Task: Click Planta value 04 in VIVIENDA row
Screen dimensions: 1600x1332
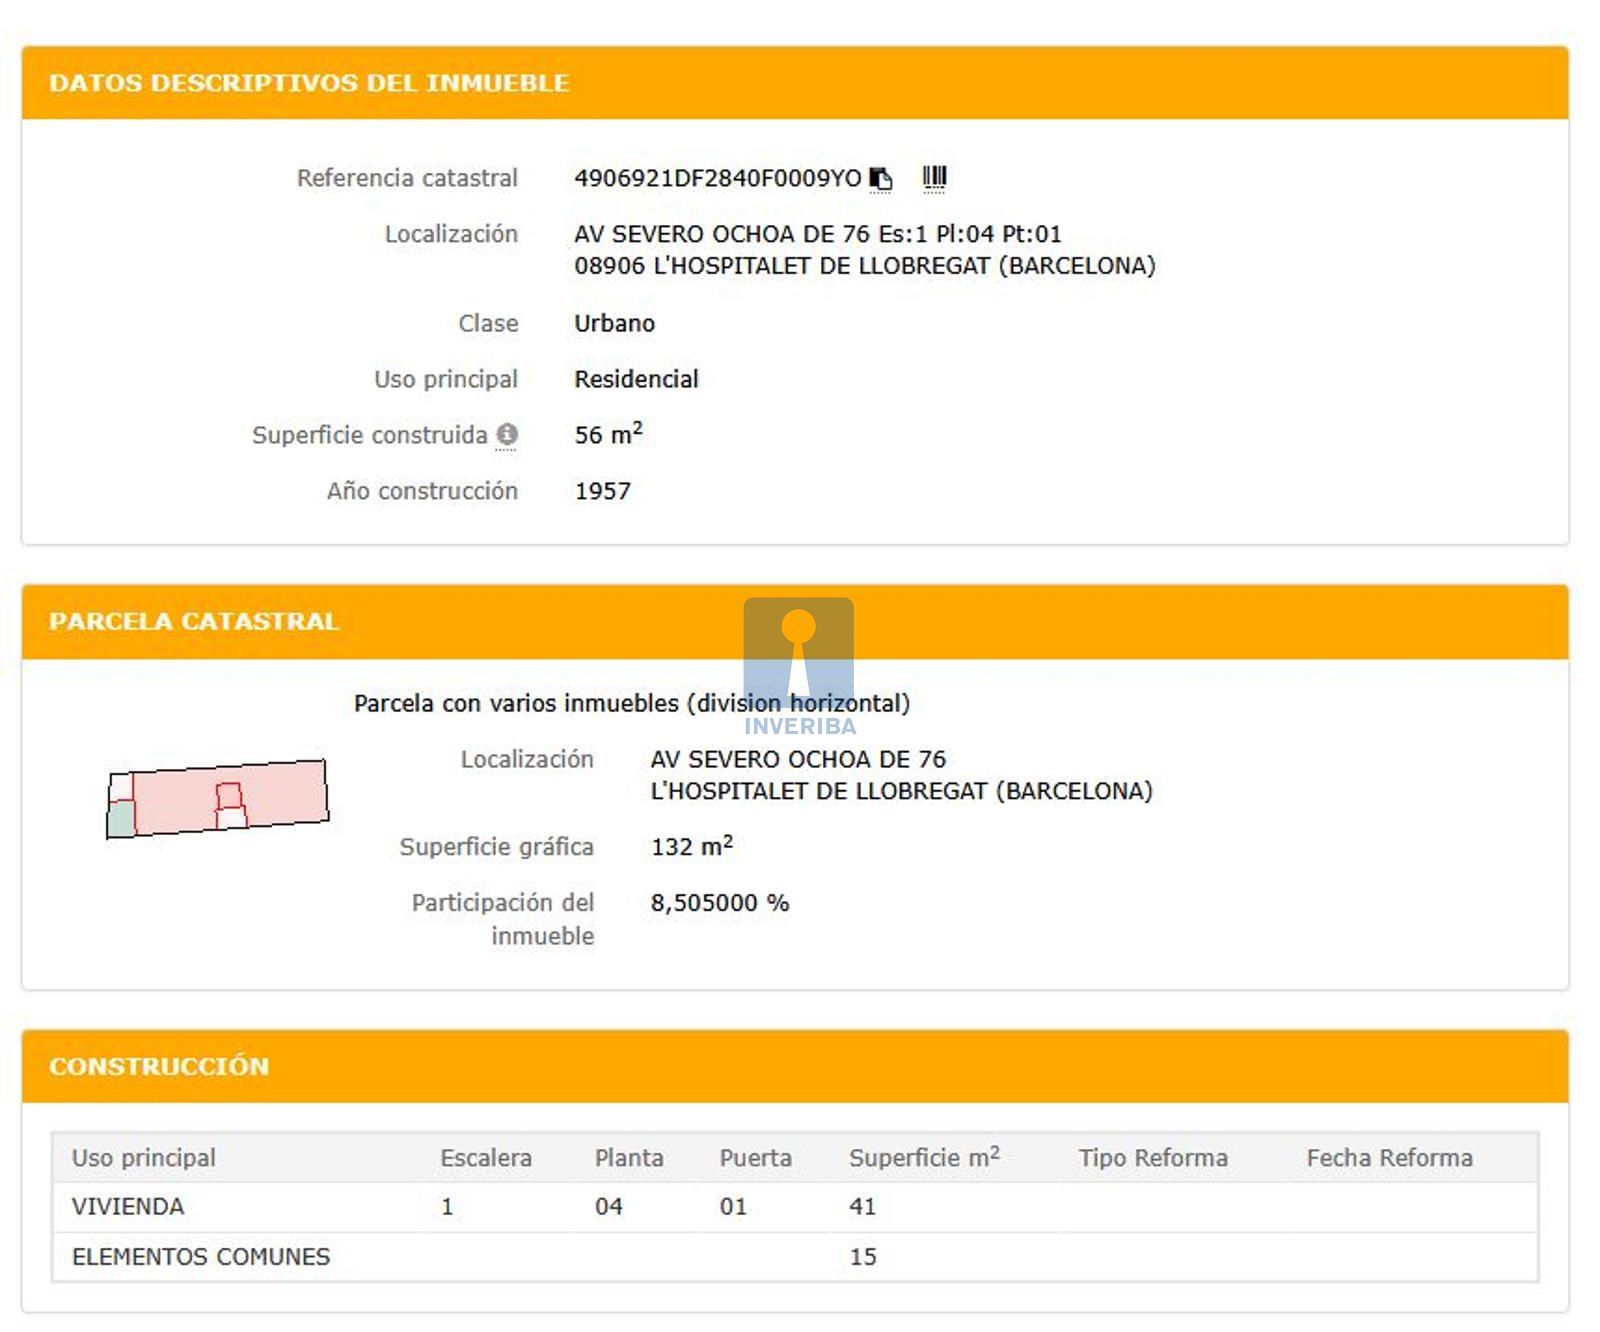Action: pyautogui.click(x=608, y=1207)
